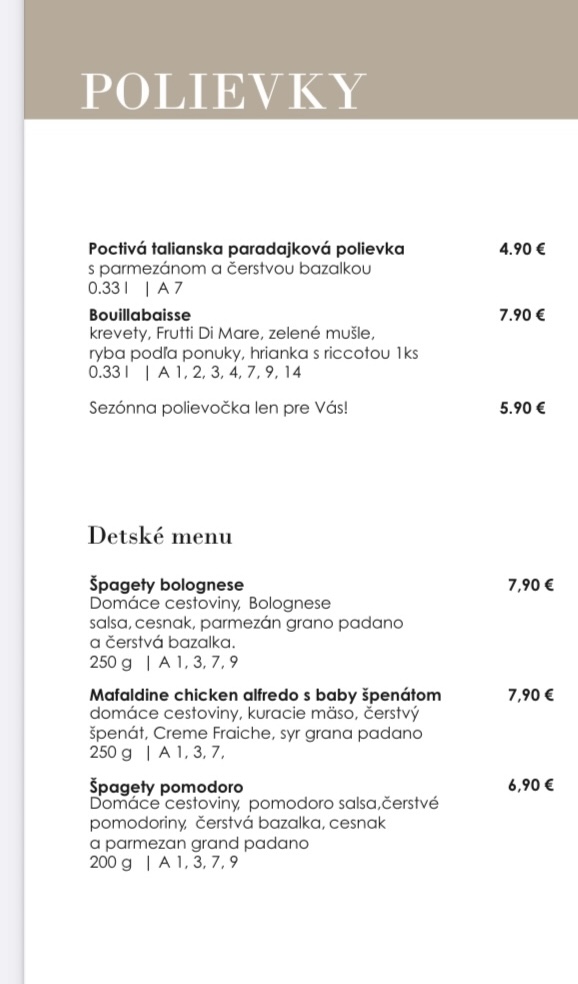Viewport: 578px width, 984px height.
Task: Click the Mafaldine 7,90 € price
Action: coord(530,695)
